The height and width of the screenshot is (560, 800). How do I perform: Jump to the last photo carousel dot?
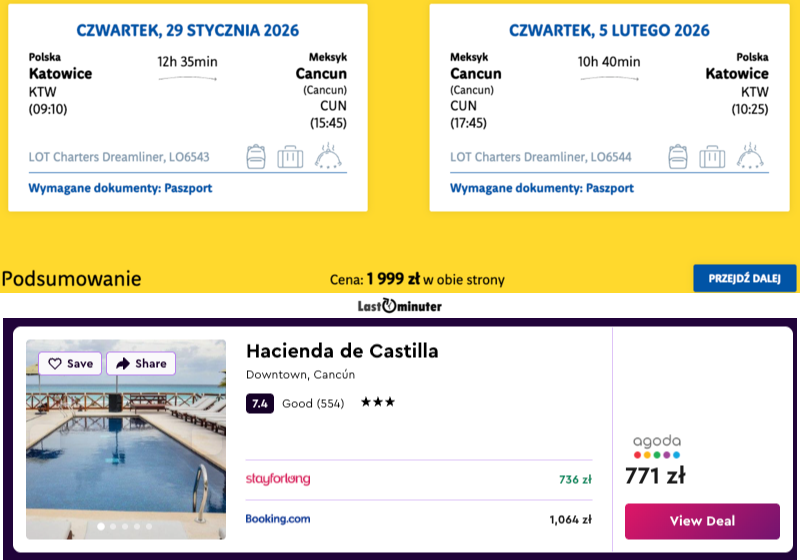coord(149,526)
